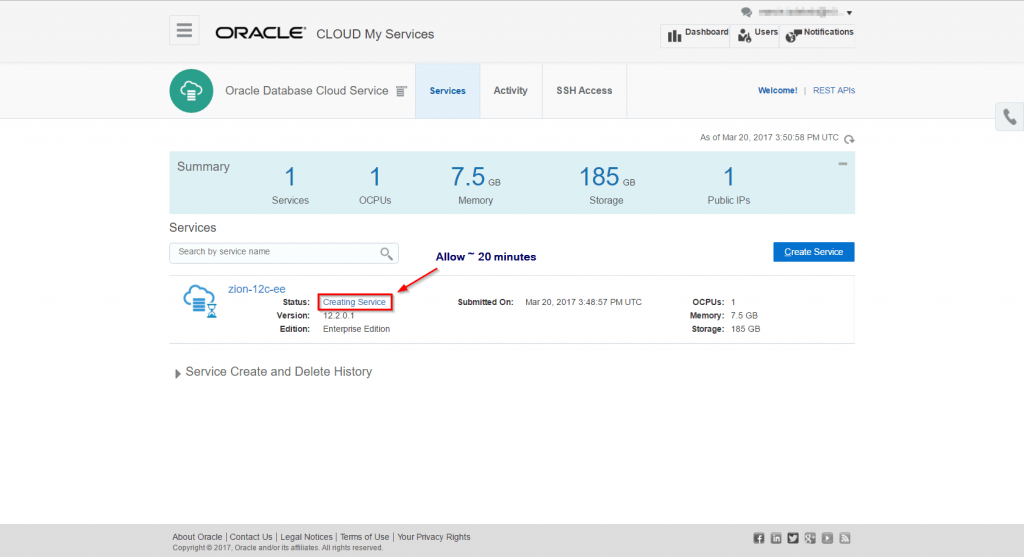The height and width of the screenshot is (560, 1024).
Task: Focus the Search by service name field
Action: tap(283, 253)
